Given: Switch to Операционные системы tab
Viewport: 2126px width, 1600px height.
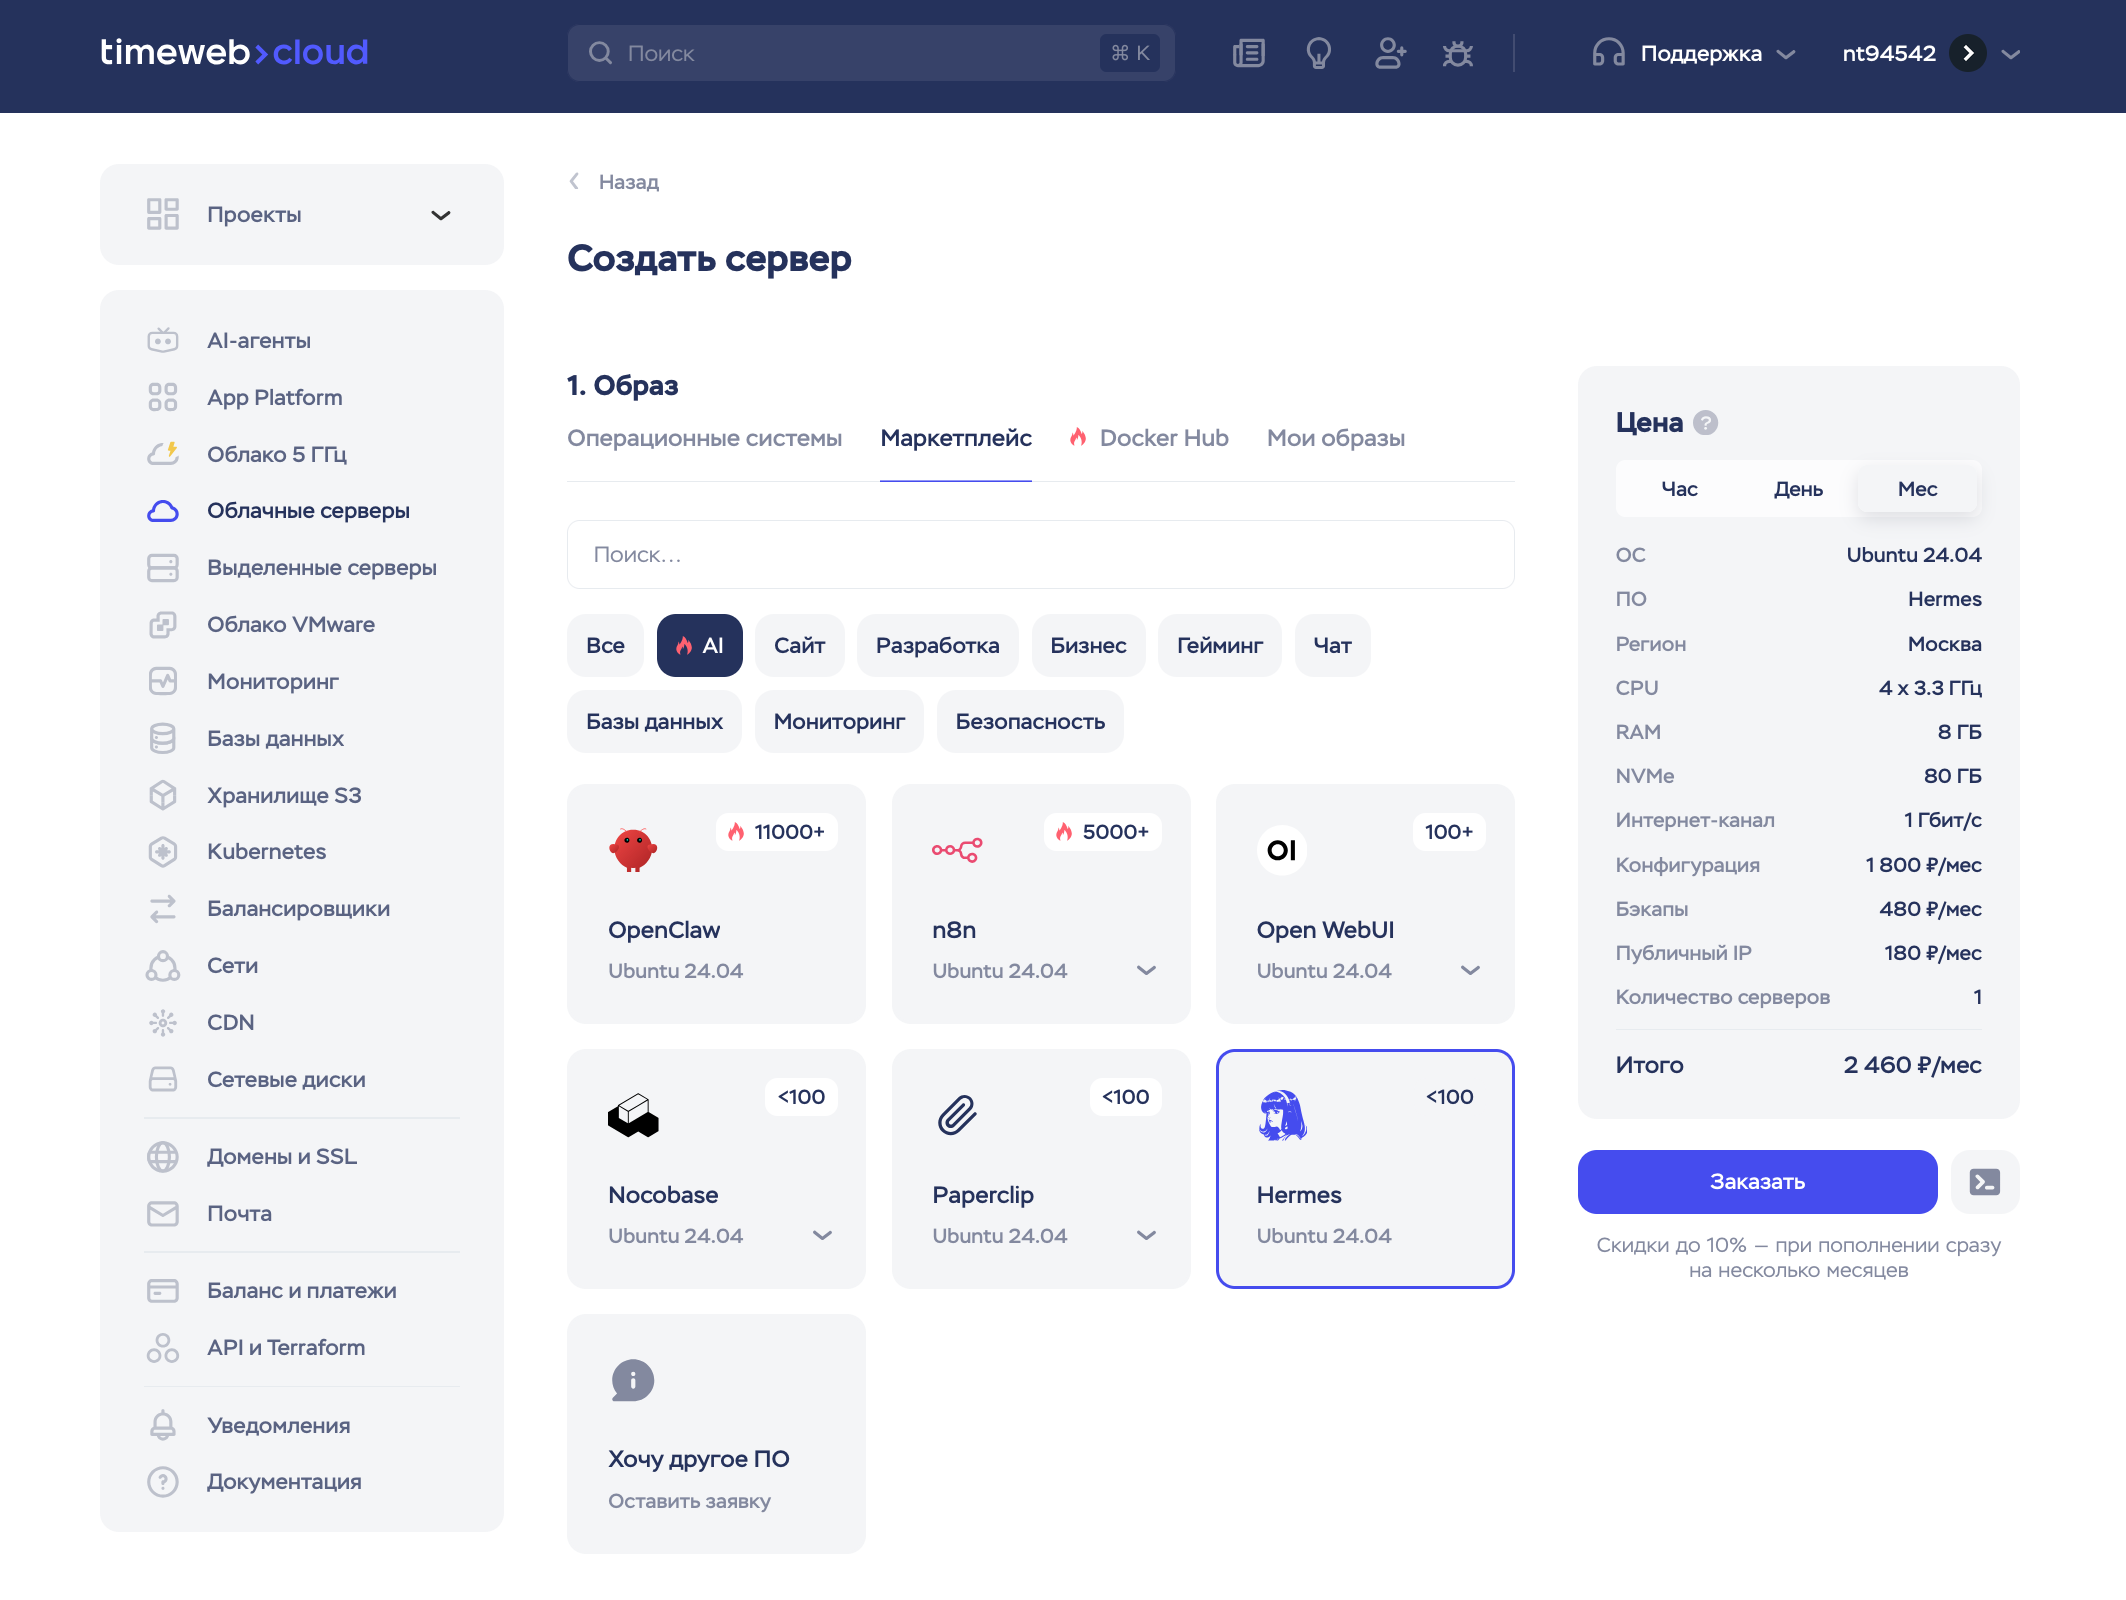Looking at the screenshot, I should coord(704,438).
